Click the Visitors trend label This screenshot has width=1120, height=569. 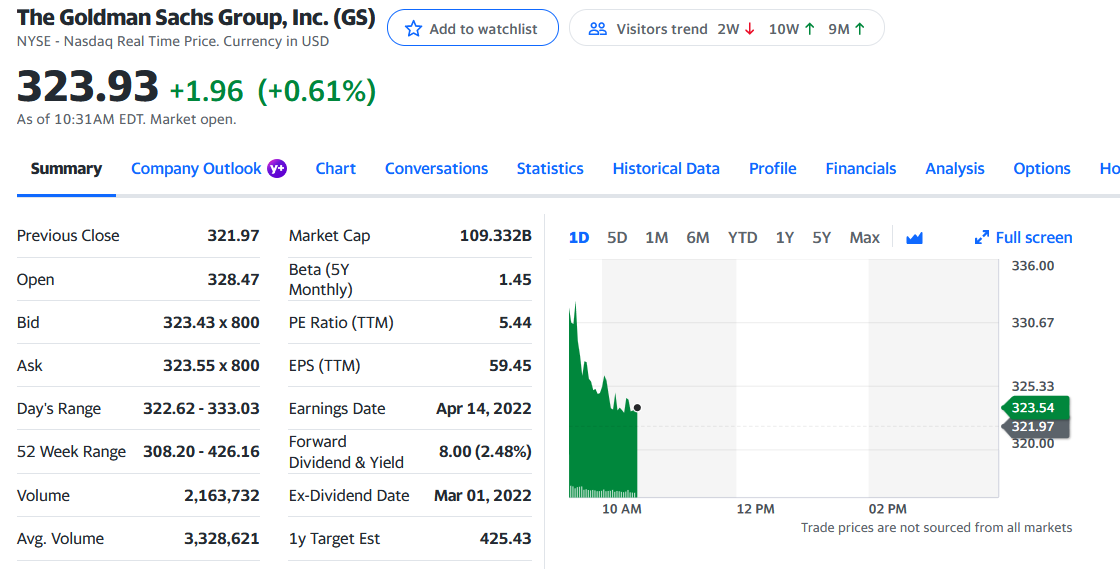click(x=662, y=29)
